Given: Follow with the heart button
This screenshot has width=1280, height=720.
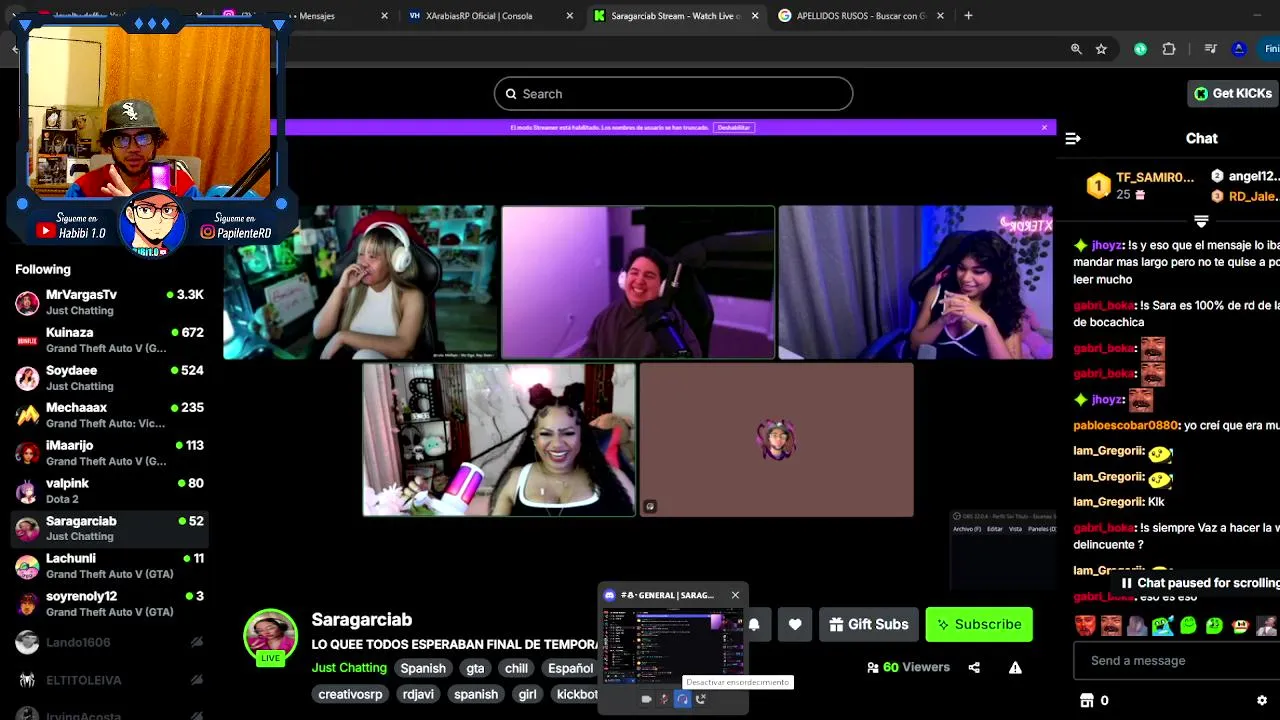Looking at the screenshot, I should 795,624.
